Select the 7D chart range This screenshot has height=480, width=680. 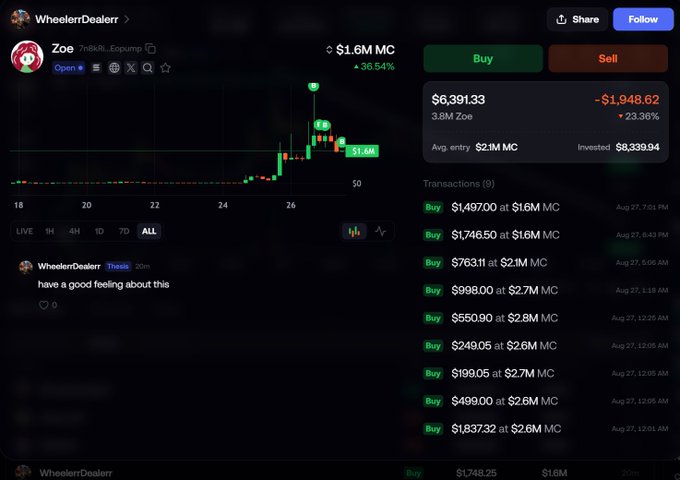(x=124, y=231)
